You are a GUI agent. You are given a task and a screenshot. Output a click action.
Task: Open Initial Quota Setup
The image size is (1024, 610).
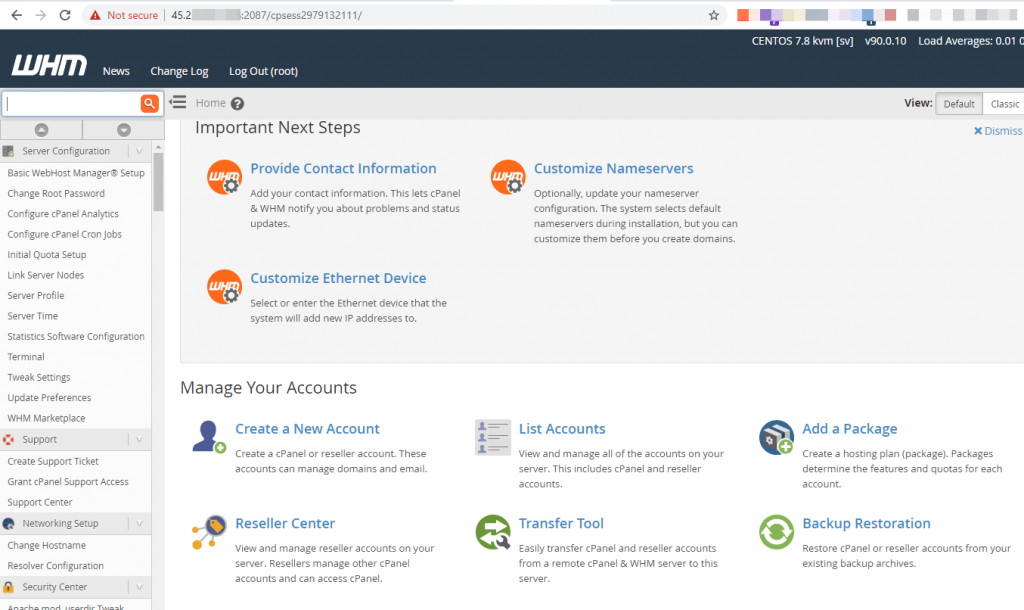click(46, 255)
